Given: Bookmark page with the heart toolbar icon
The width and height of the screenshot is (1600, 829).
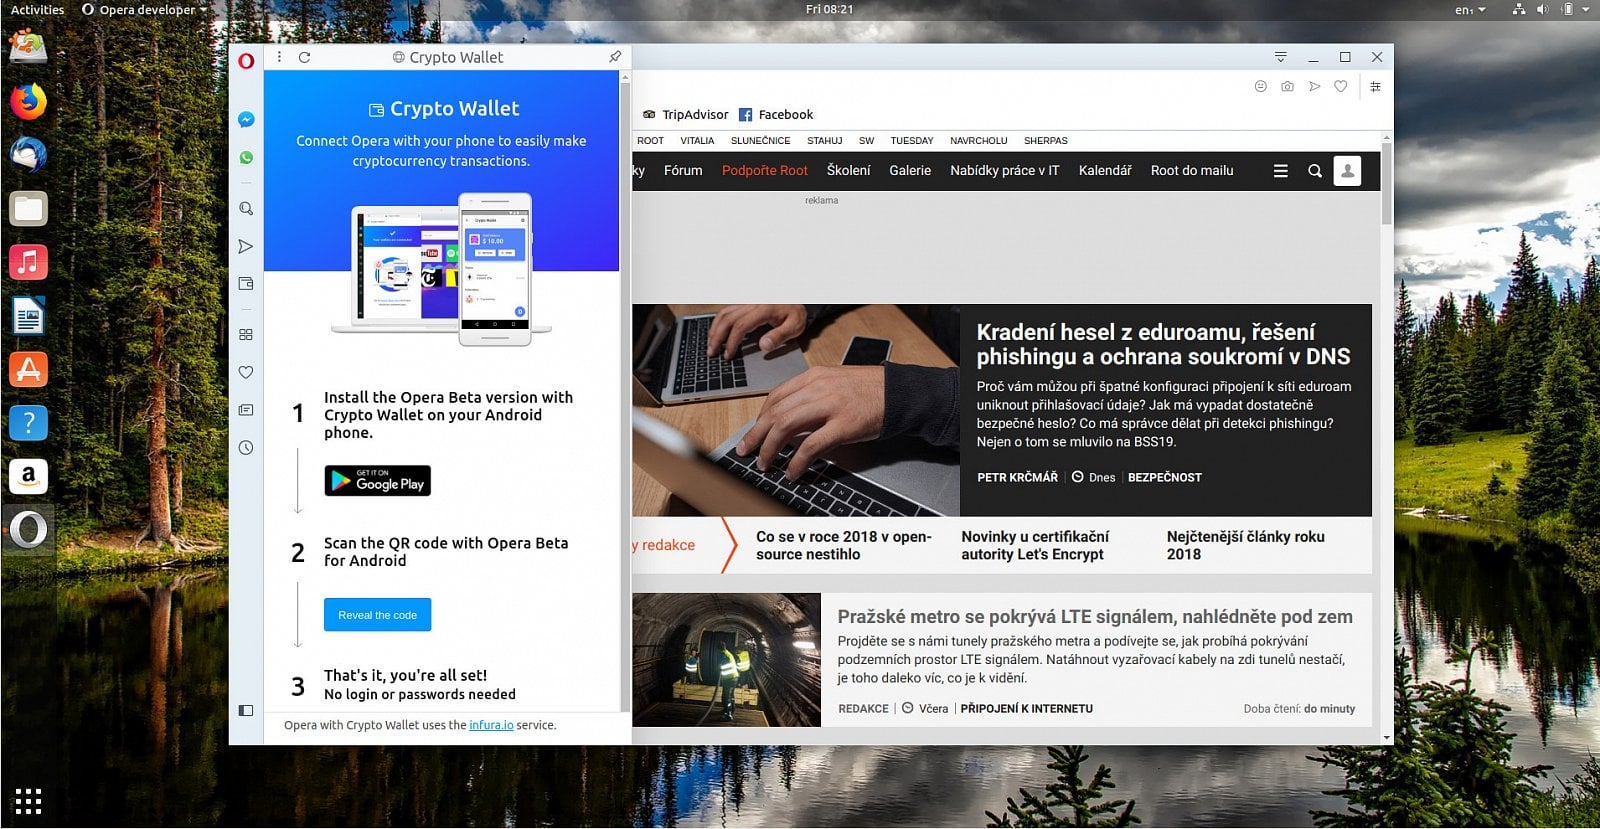Looking at the screenshot, I should pos(1341,87).
